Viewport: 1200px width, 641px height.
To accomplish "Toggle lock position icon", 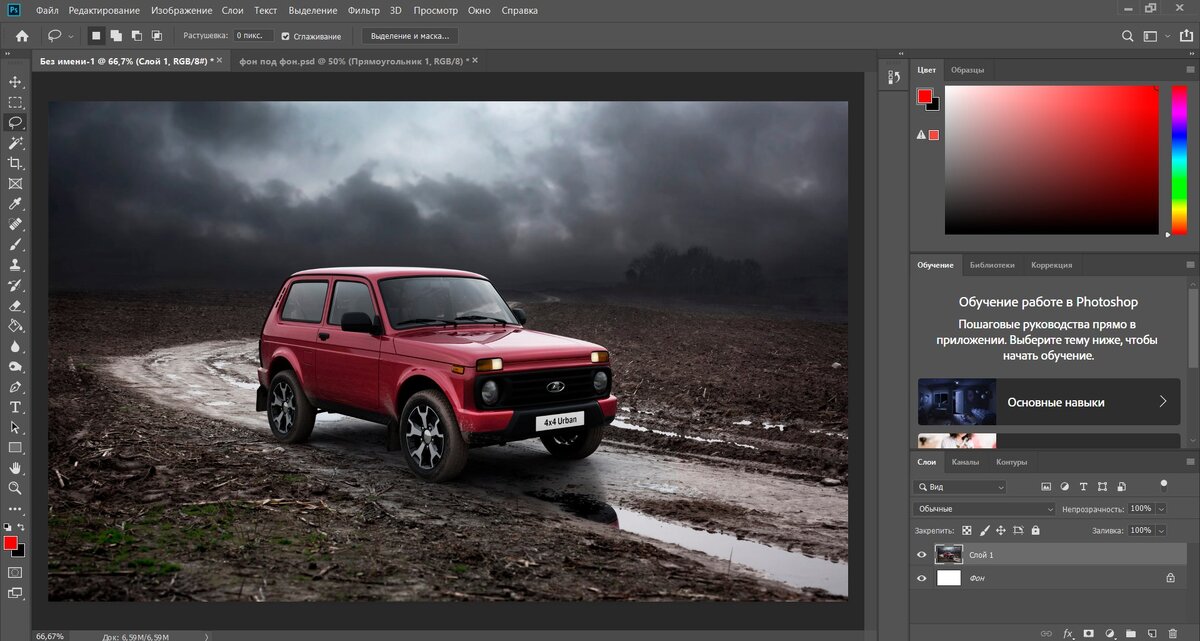I will [1001, 530].
